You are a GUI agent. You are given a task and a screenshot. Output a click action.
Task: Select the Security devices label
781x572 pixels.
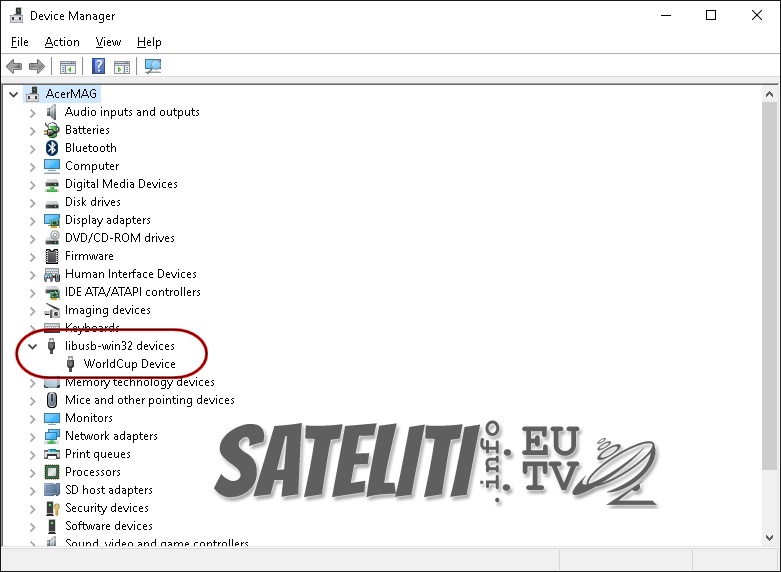[107, 508]
